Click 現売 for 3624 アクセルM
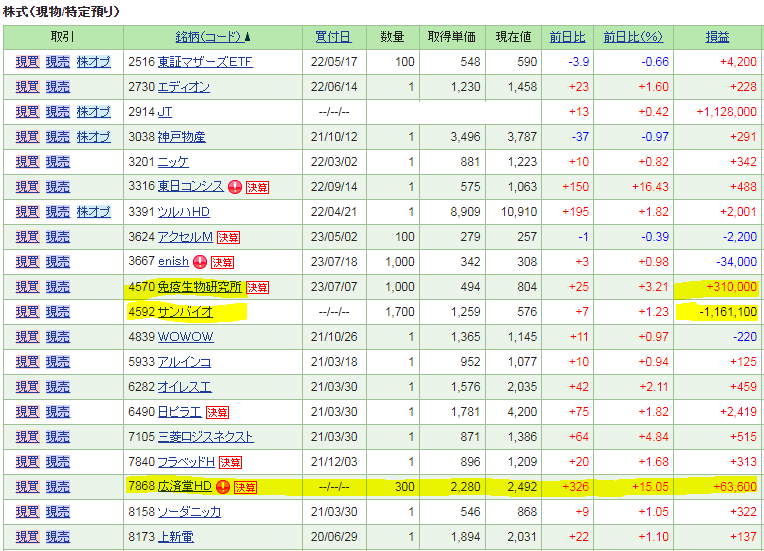The height and width of the screenshot is (551, 764). coord(57,237)
